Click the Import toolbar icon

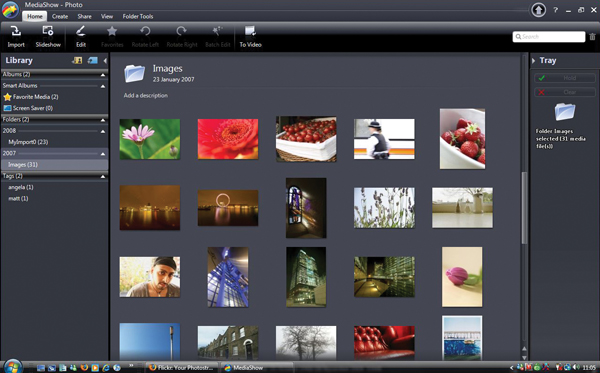[16, 31]
